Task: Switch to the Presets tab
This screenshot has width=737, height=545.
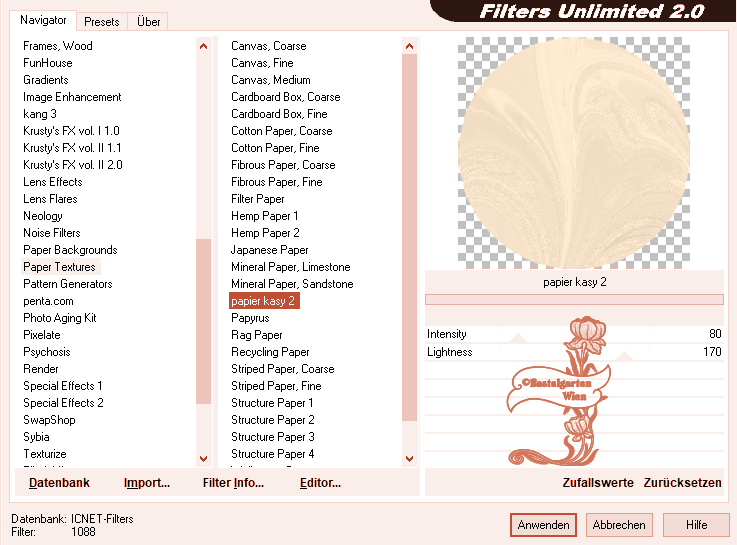Action: (x=101, y=21)
